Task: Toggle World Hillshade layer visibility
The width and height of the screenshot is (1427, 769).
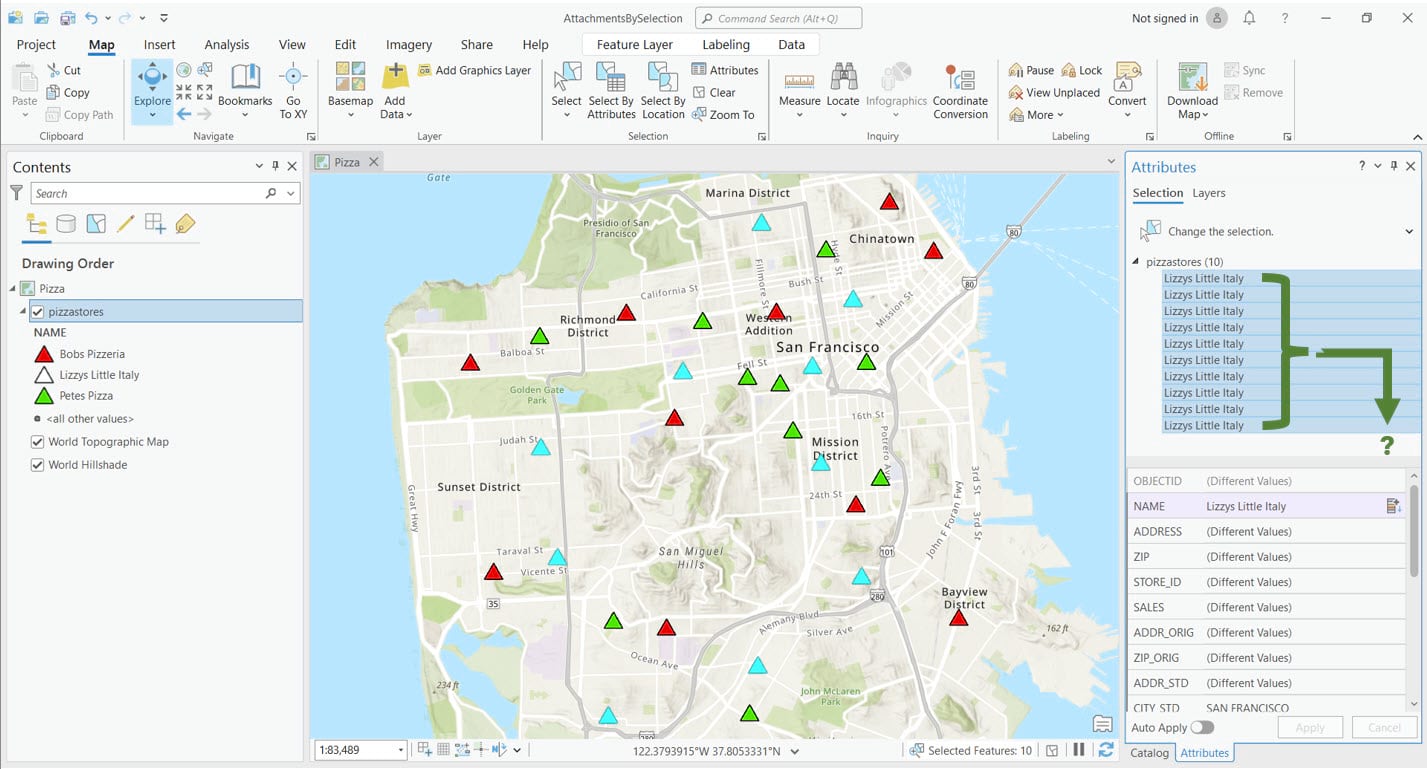Action: pos(37,464)
